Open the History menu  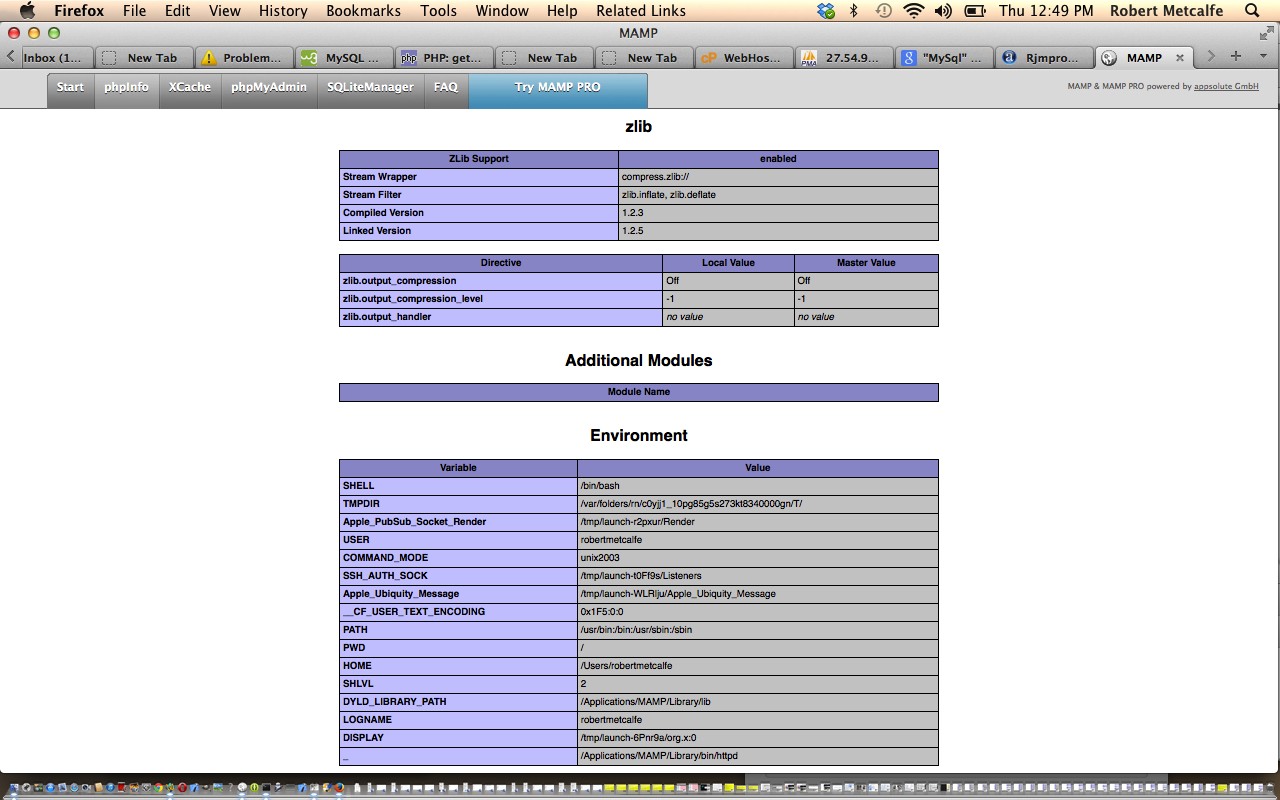point(283,11)
